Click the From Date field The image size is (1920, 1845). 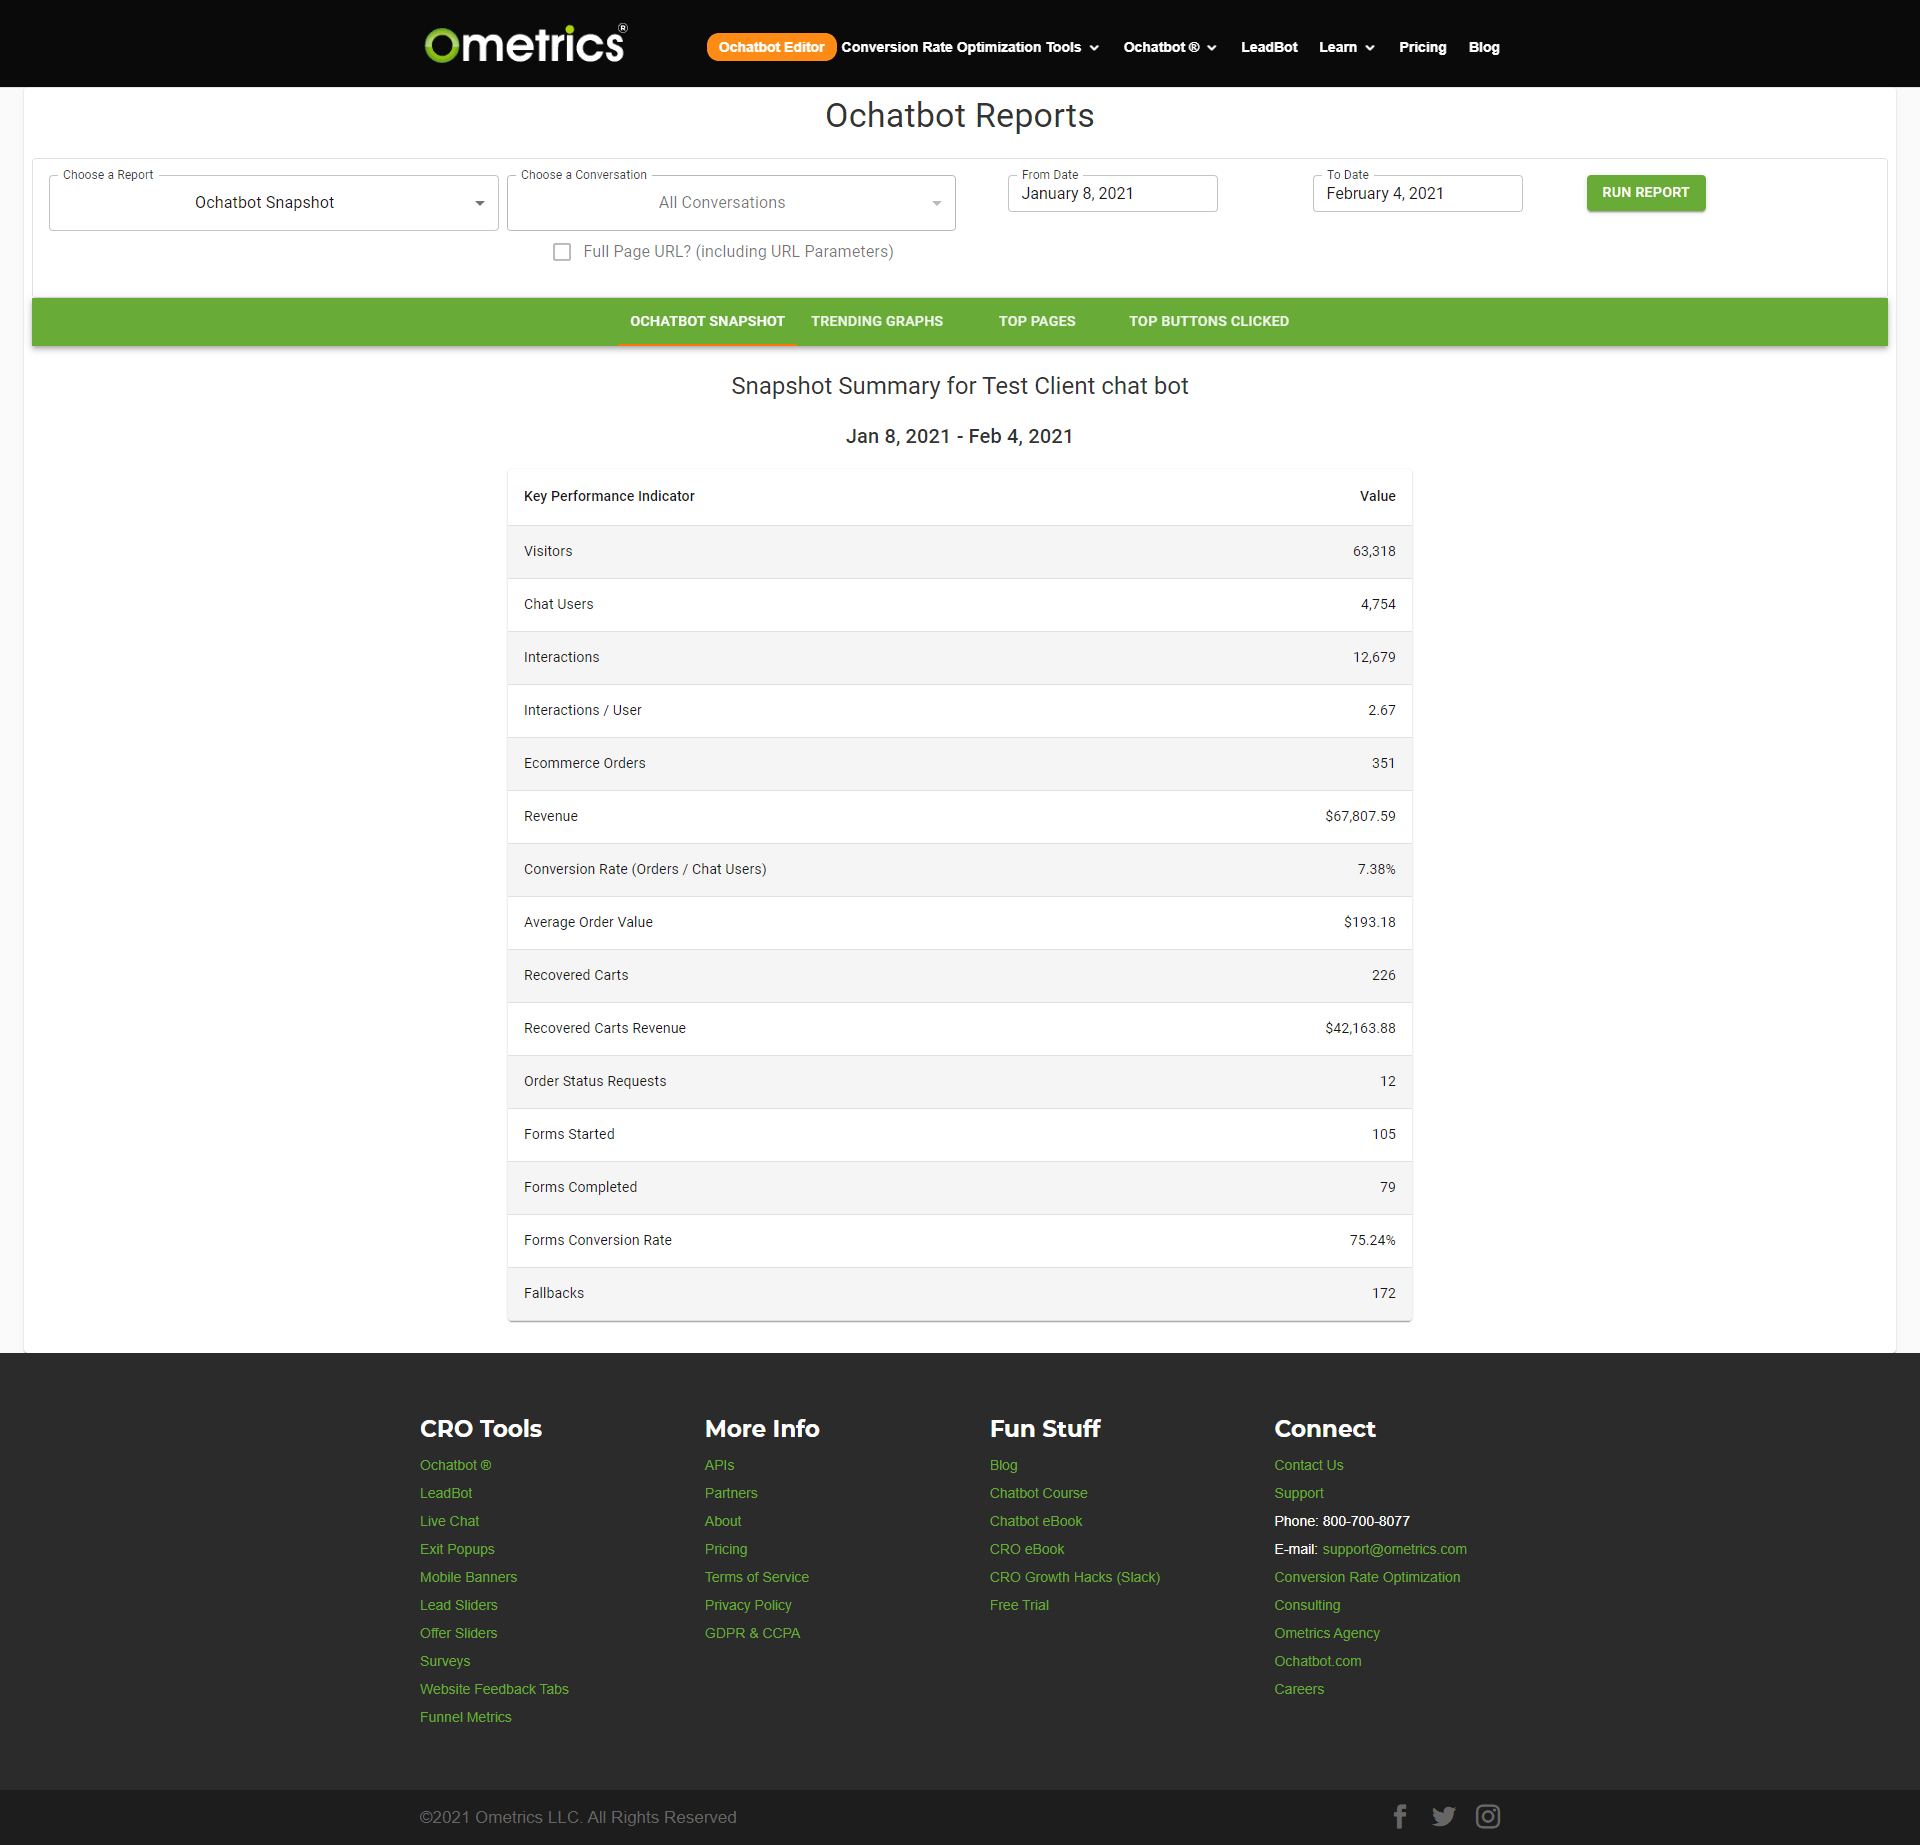pos(1112,194)
